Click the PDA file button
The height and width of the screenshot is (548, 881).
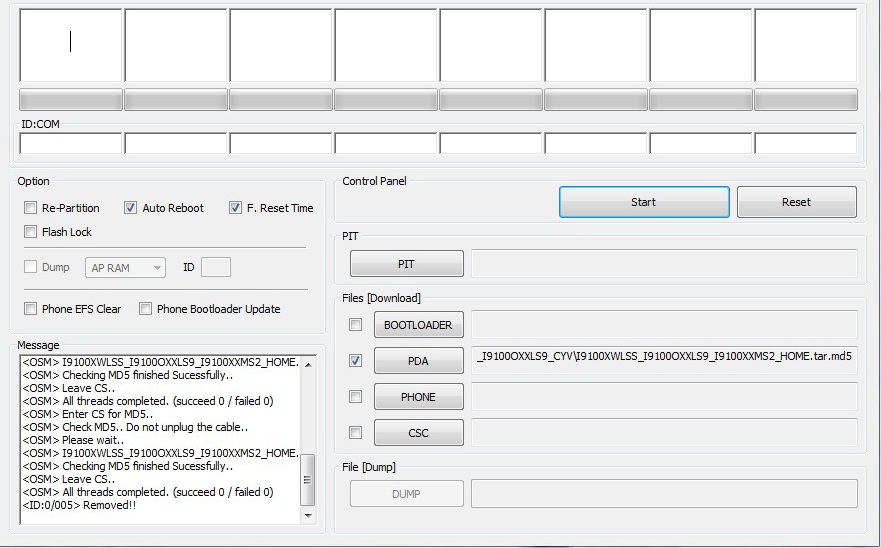419,361
